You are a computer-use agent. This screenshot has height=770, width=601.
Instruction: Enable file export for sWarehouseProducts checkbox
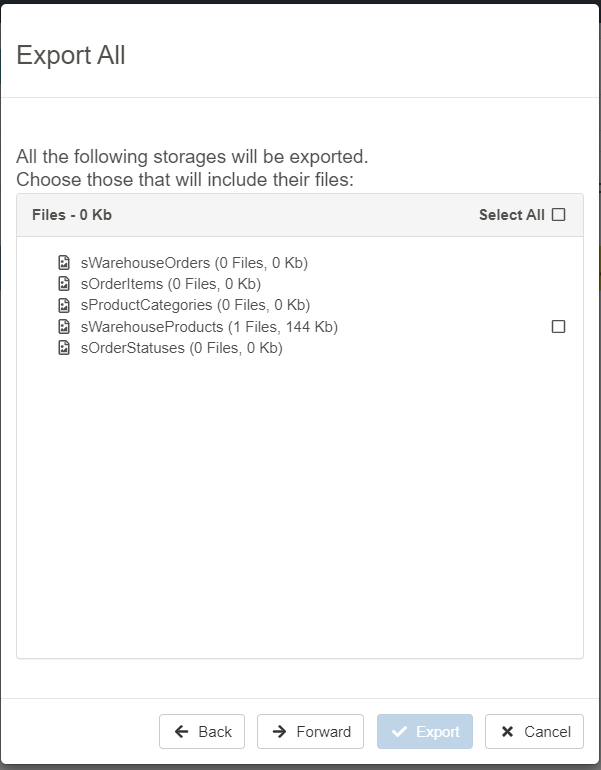pyautogui.click(x=559, y=327)
